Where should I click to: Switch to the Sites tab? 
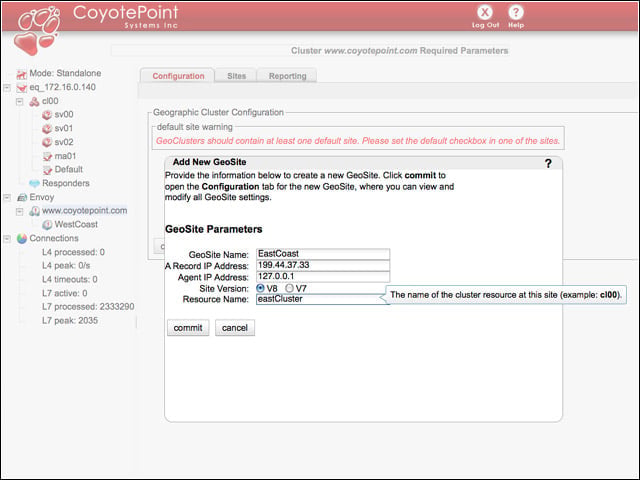236,76
